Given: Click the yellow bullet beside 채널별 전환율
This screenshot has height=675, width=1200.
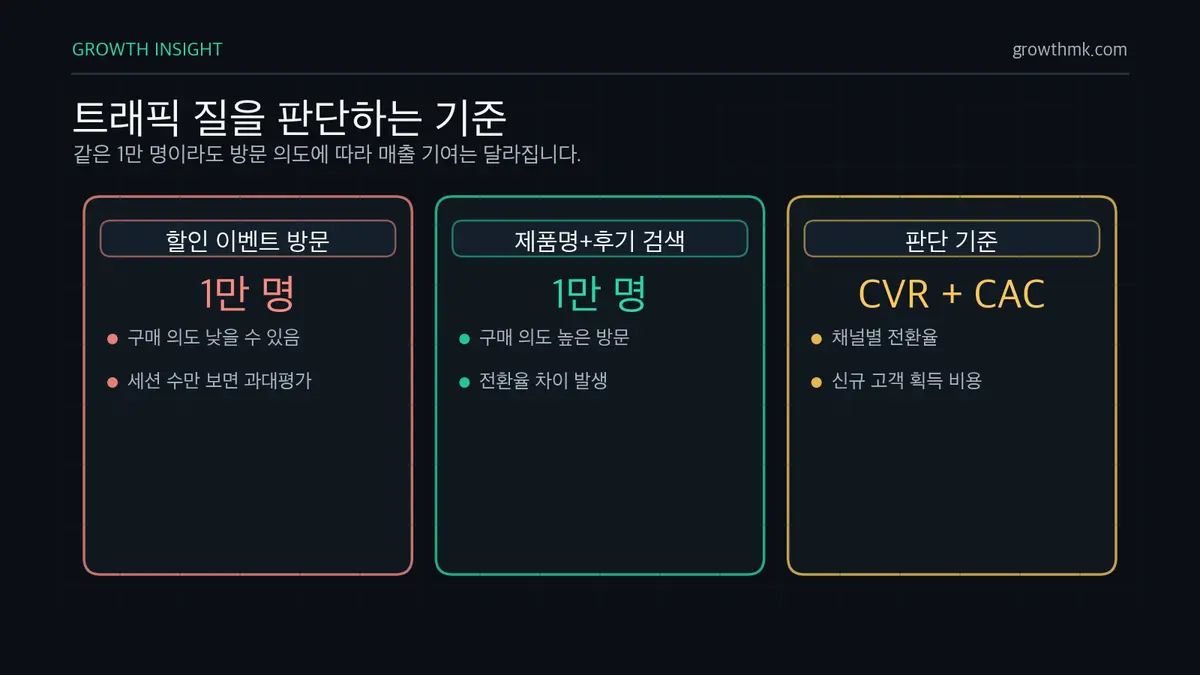Looking at the screenshot, I should pos(816,339).
